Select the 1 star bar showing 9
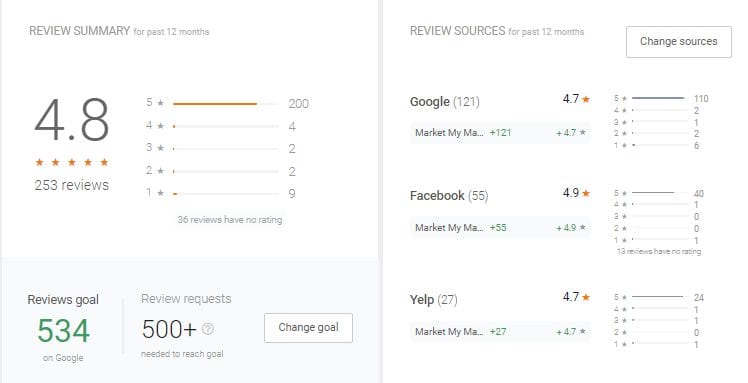 tap(226, 194)
